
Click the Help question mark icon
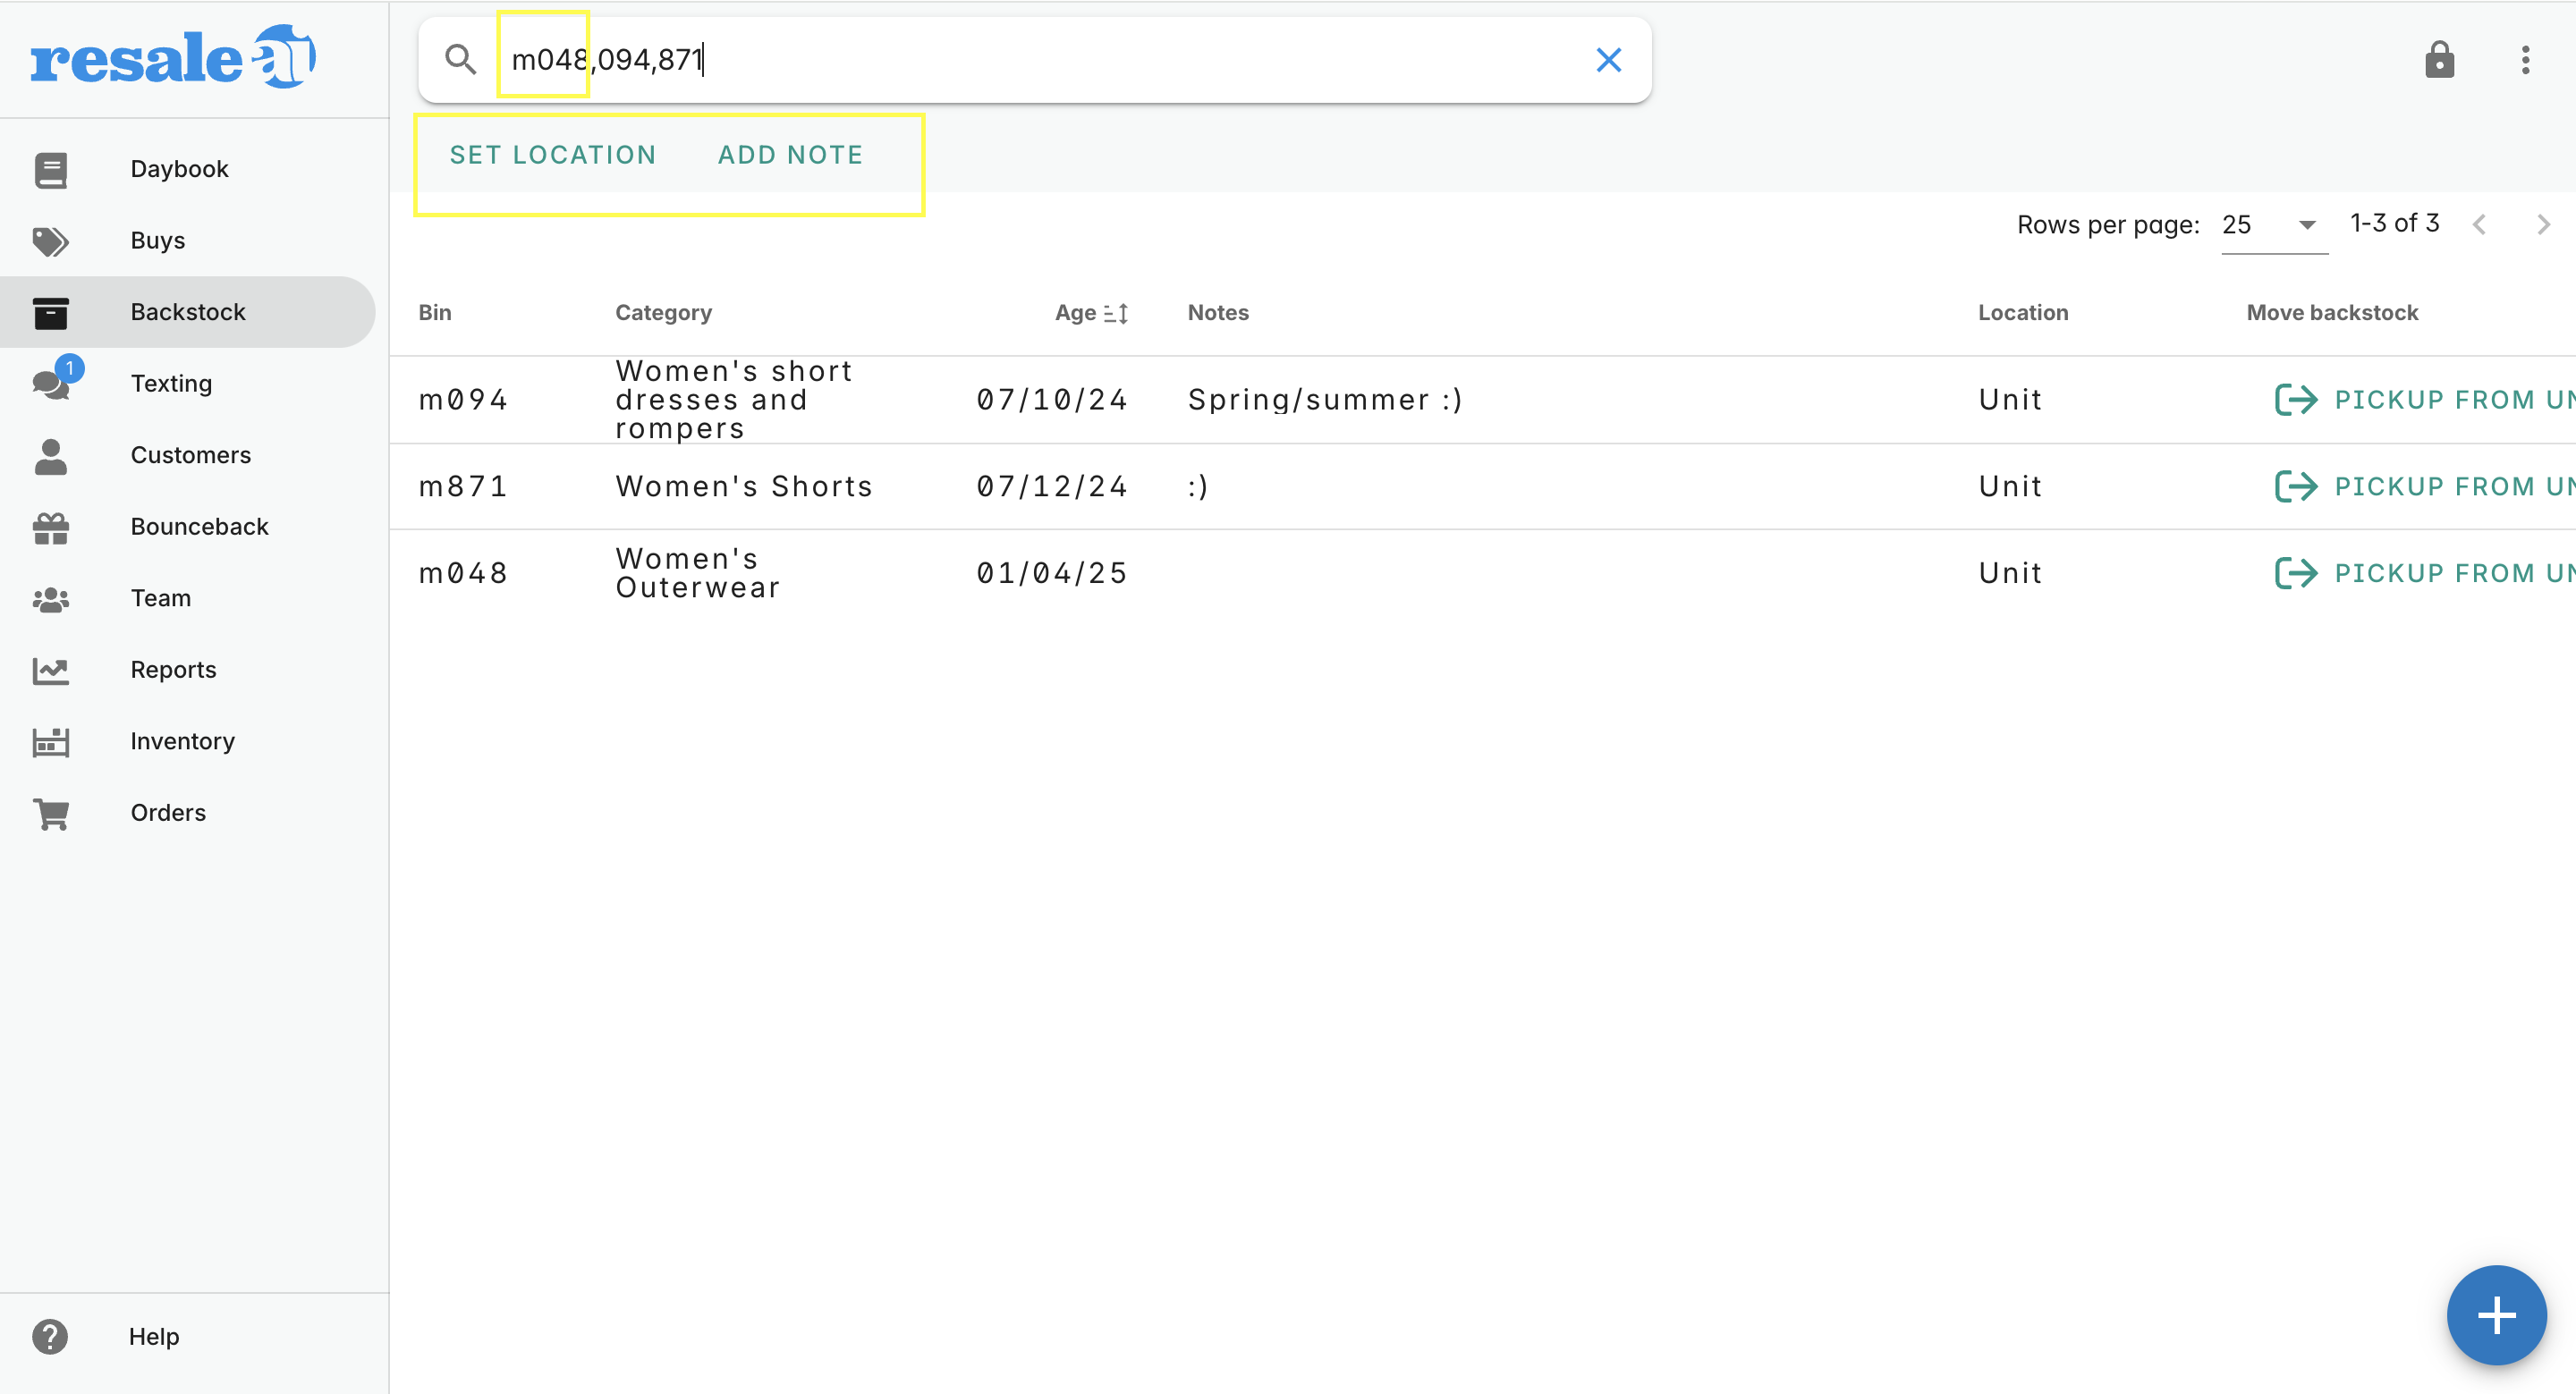click(50, 1336)
